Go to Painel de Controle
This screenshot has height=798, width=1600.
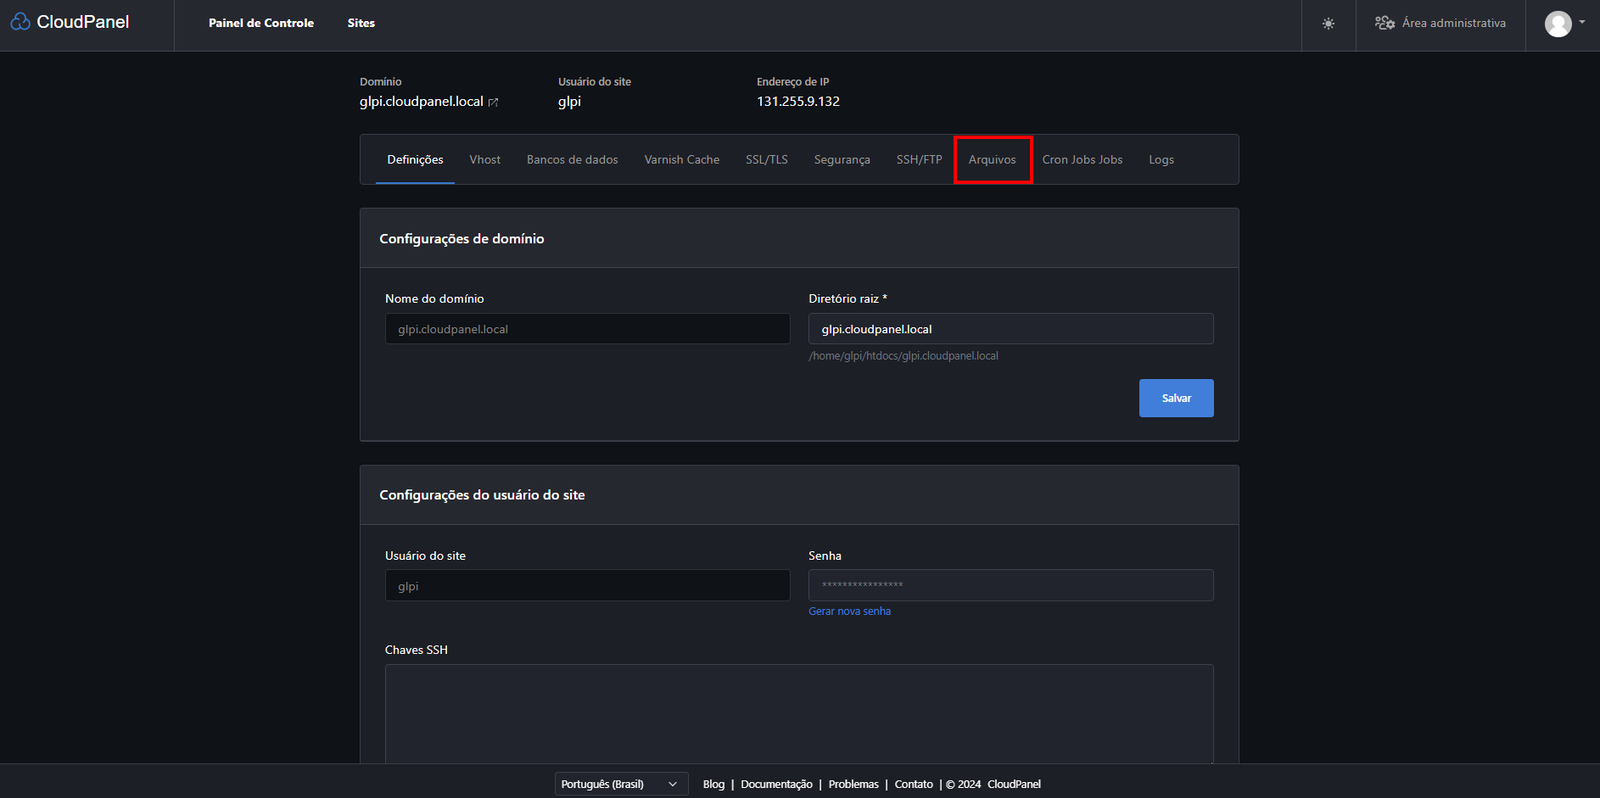point(261,23)
